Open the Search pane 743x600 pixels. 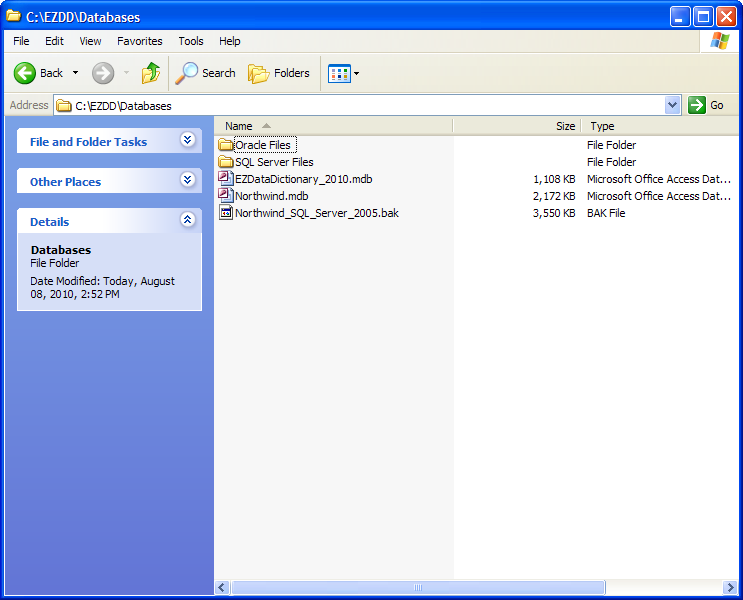point(206,73)
